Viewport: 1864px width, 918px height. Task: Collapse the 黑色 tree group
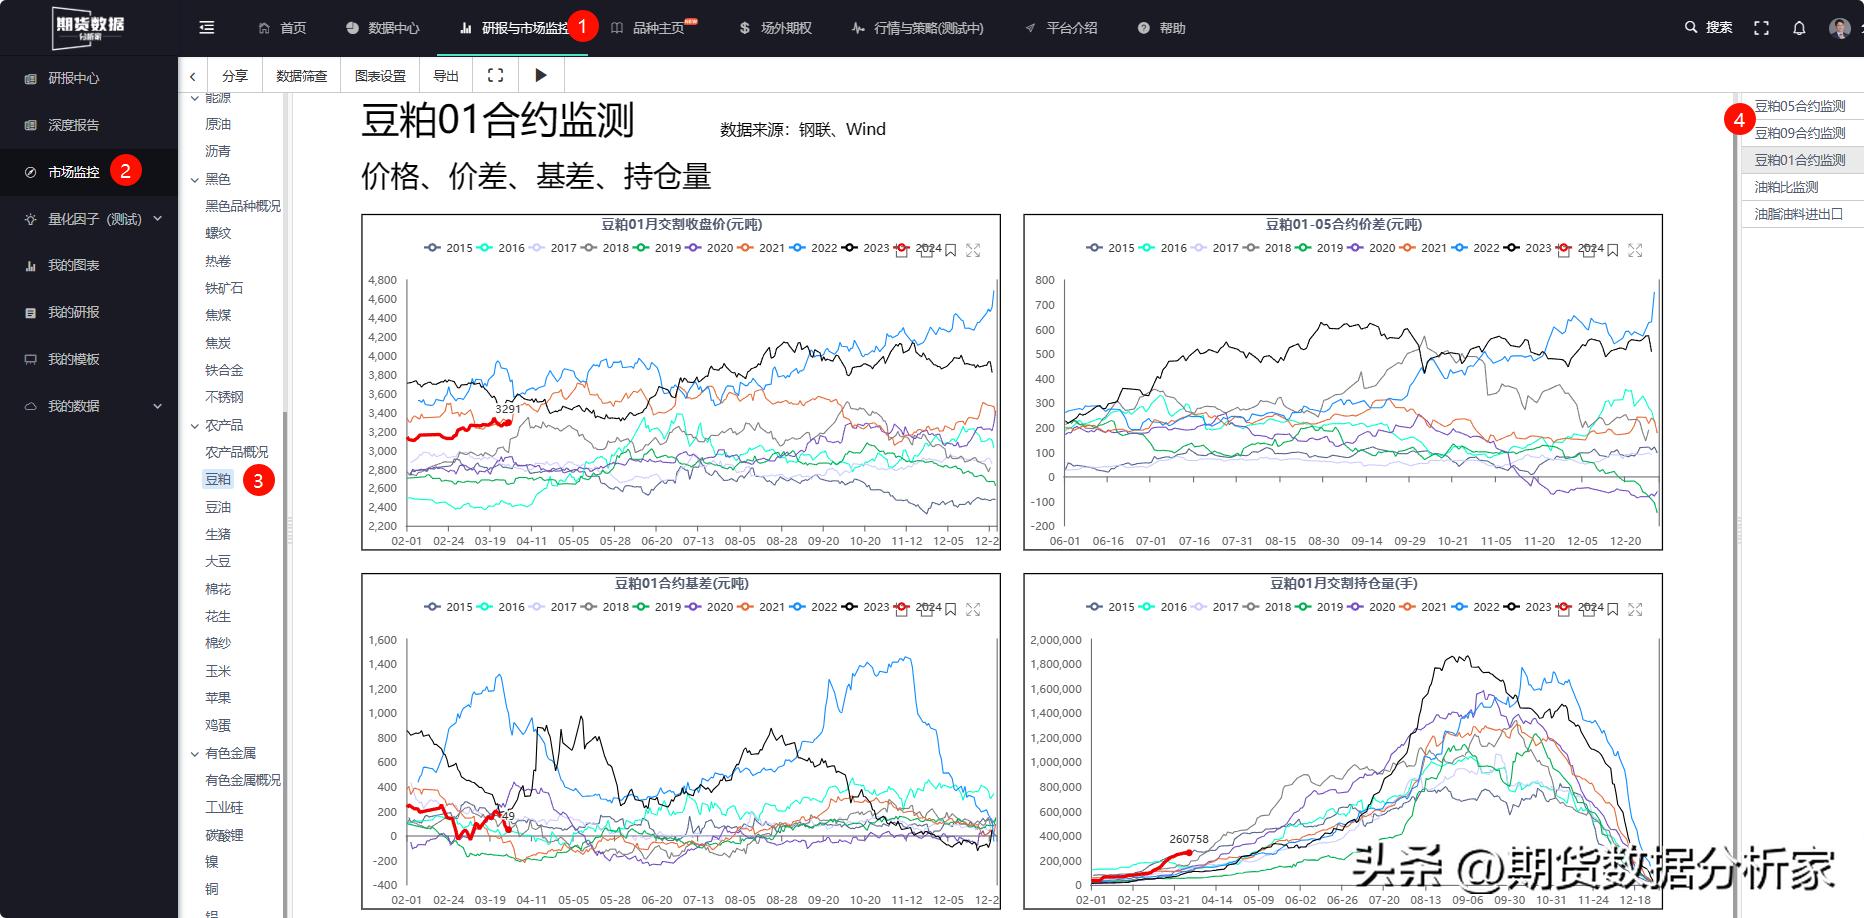pyautogui.click(x=195, y=180)
